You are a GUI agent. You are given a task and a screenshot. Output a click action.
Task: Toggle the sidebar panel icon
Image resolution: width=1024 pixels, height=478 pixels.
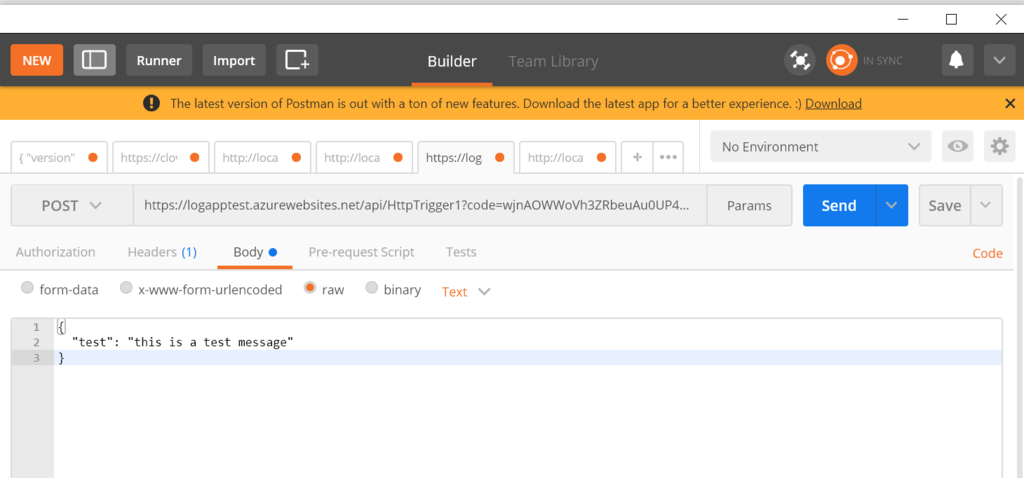(94, 60)
